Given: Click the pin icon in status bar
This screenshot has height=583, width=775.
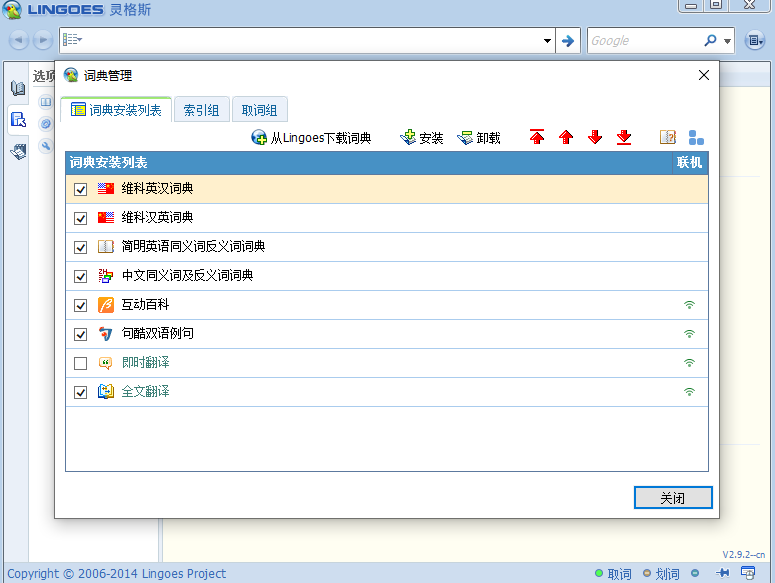Looking at the screenshot, I should (722, 573).
